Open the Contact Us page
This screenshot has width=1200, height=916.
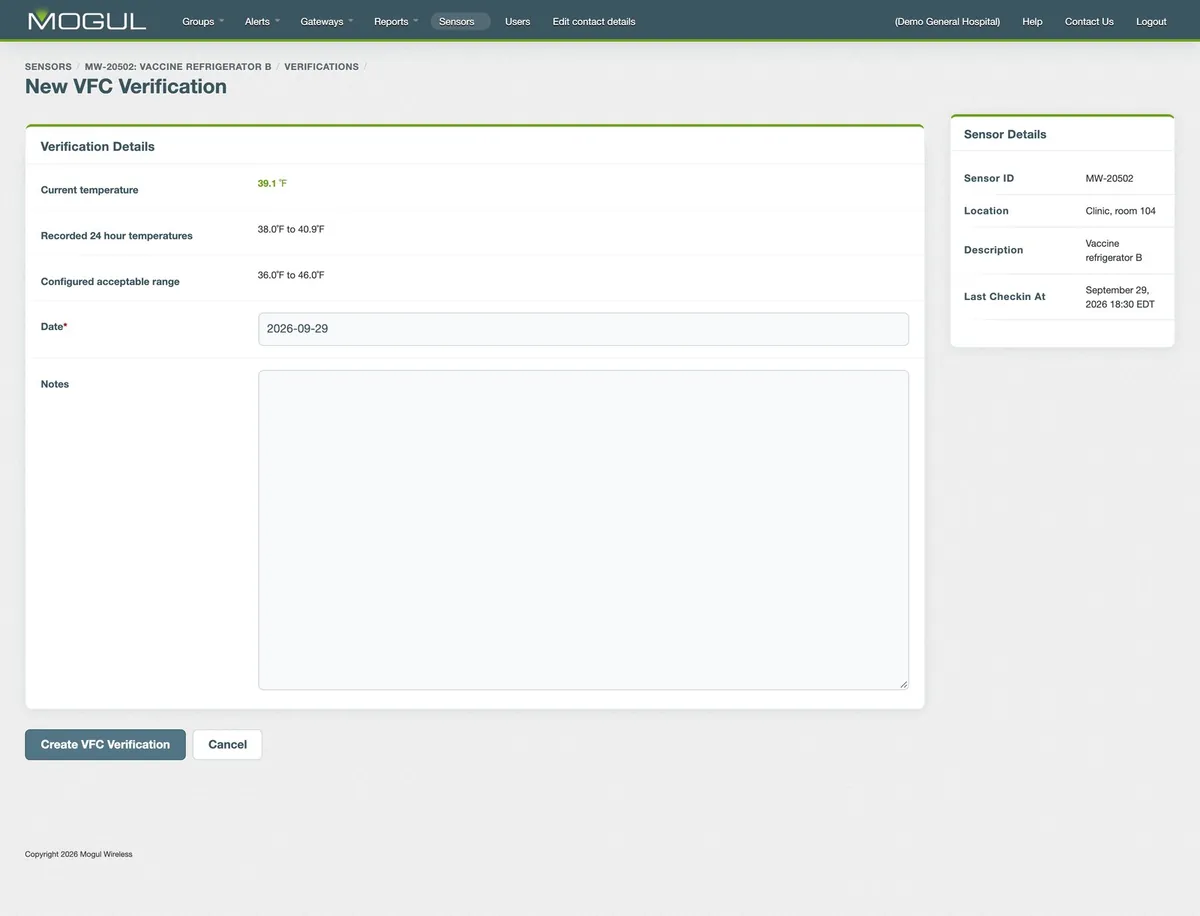(x=1089, y=21)
